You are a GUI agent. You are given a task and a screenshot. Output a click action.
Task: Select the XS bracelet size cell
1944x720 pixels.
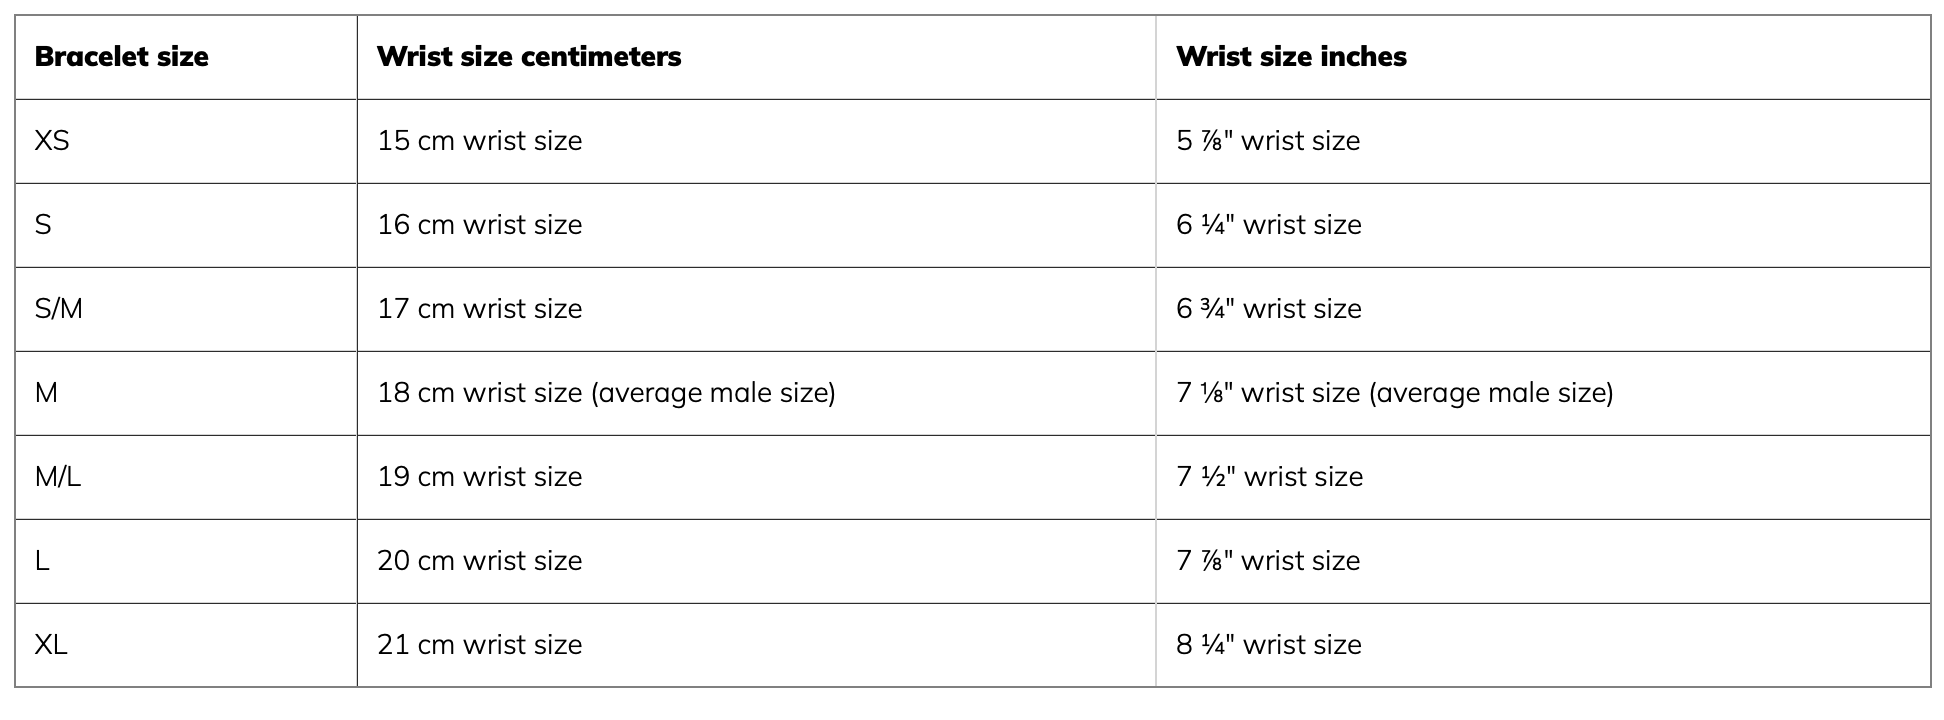point(52,141)
